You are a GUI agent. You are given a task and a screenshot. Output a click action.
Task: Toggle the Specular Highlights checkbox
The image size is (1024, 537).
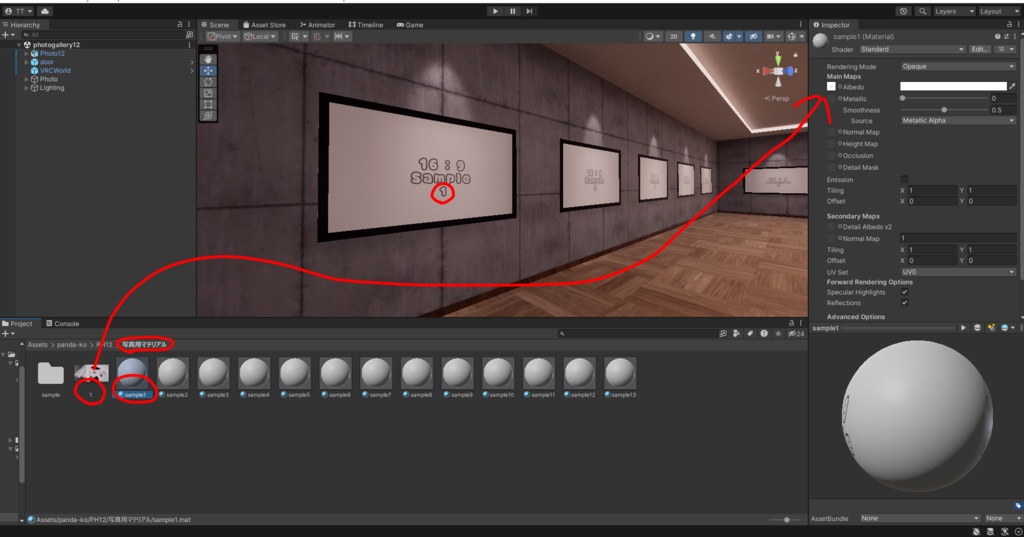904,292
